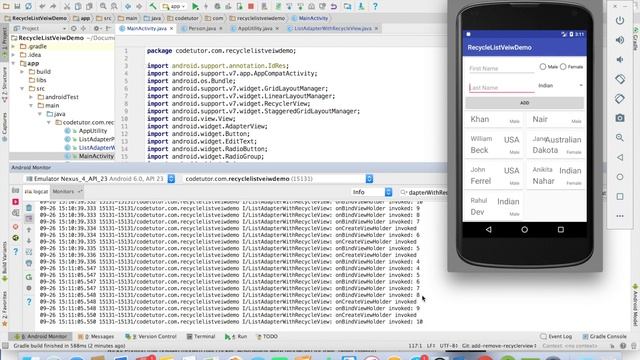
Task: Open the Event Log panel
Action: tap(556, 336)
